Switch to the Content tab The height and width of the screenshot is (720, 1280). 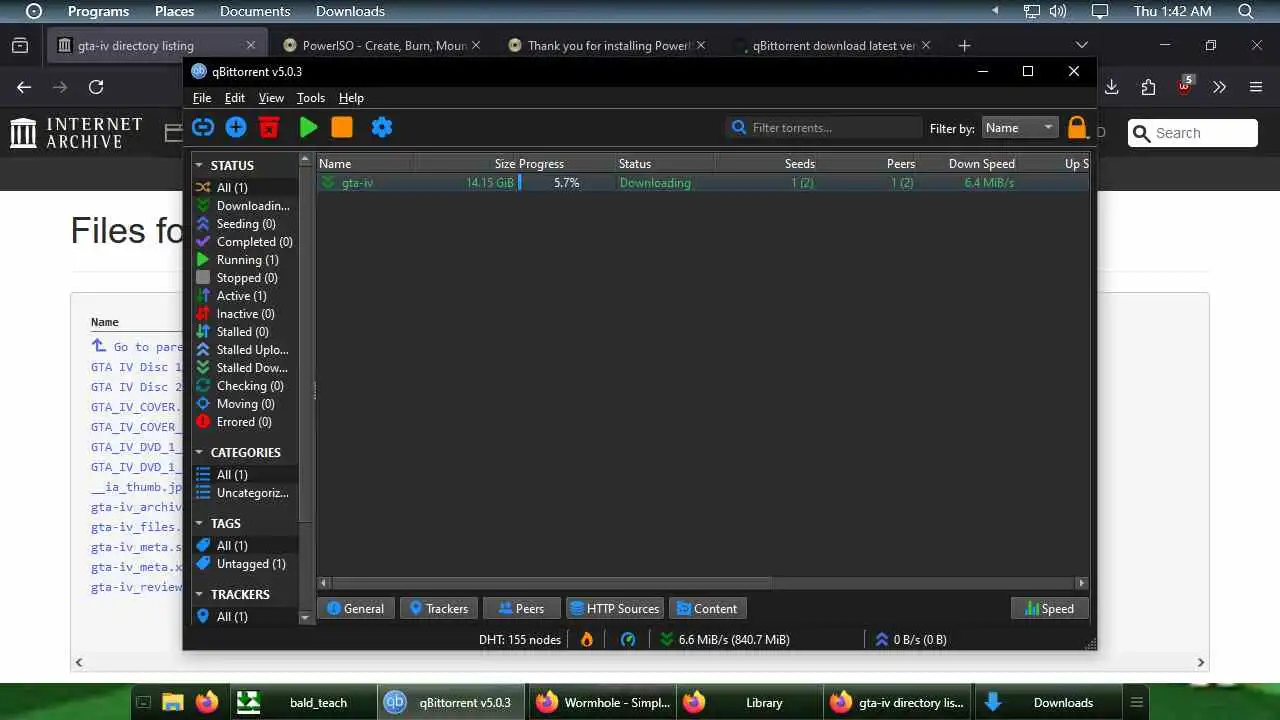[x=707, y=608]
